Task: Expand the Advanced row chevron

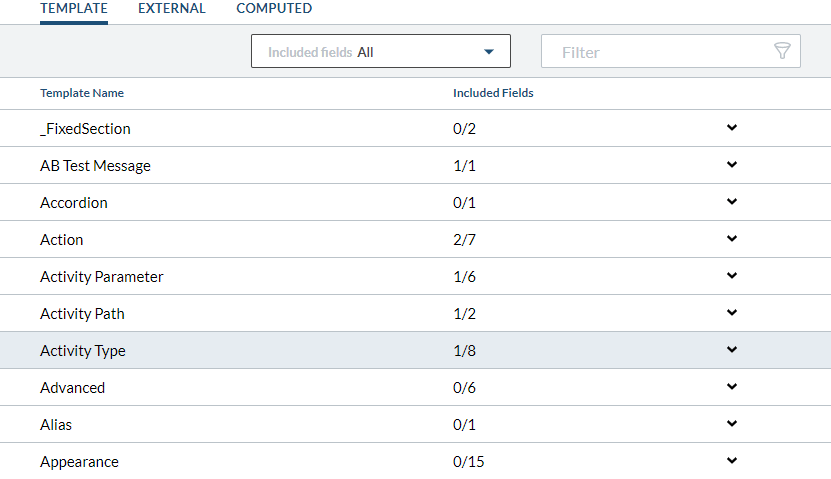Action: [732, 387]
